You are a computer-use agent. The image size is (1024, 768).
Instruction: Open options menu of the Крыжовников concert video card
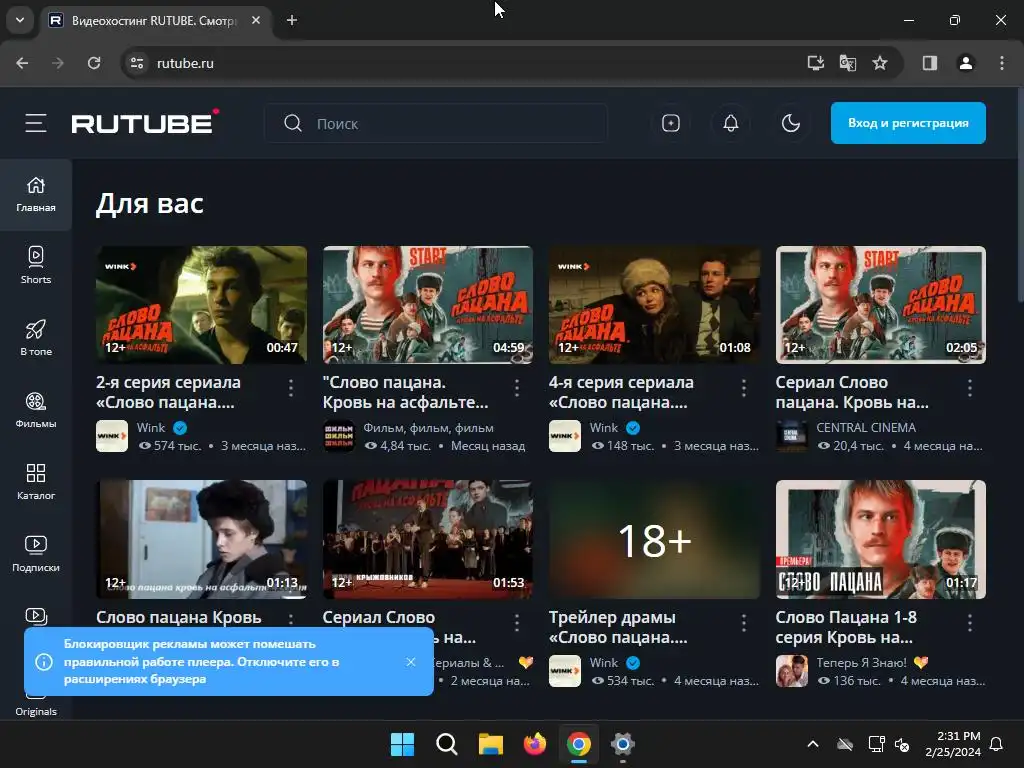(x=517, y=623)
